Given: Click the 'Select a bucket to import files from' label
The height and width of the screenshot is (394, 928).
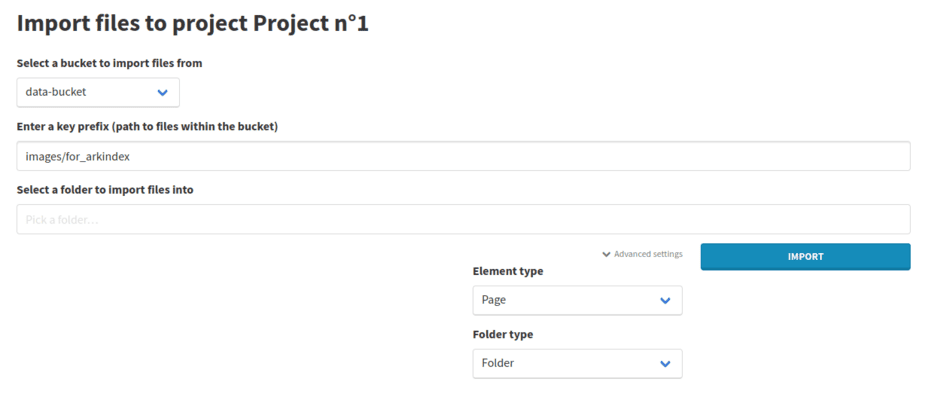Looking at the screenshot, I should point(109,63).
